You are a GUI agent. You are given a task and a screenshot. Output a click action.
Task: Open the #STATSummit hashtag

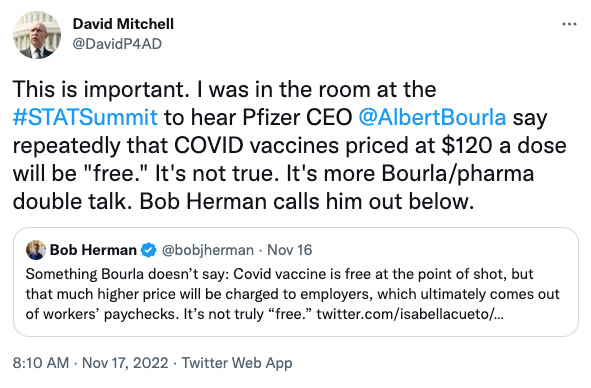85,117
